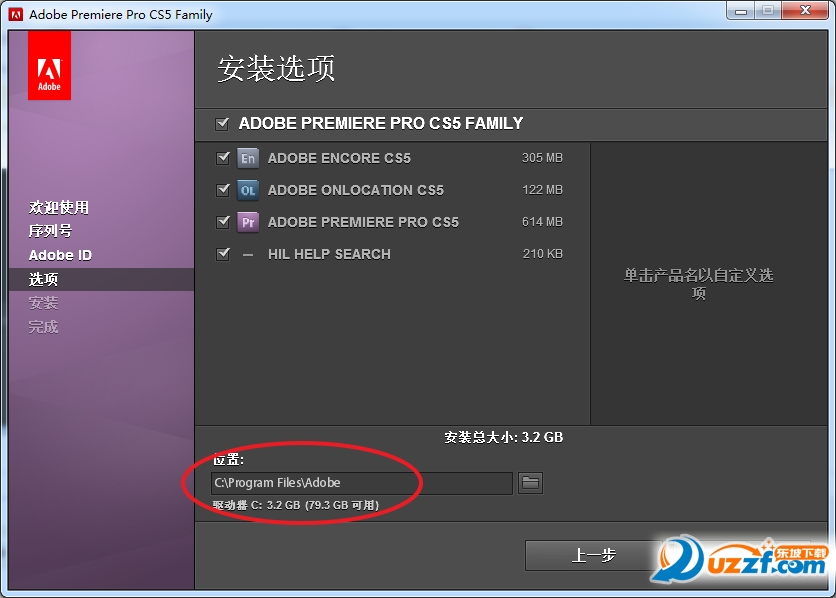Click the title bar Adobe app icon
This screenshot has height=598, width=836.
pos(16,14)
